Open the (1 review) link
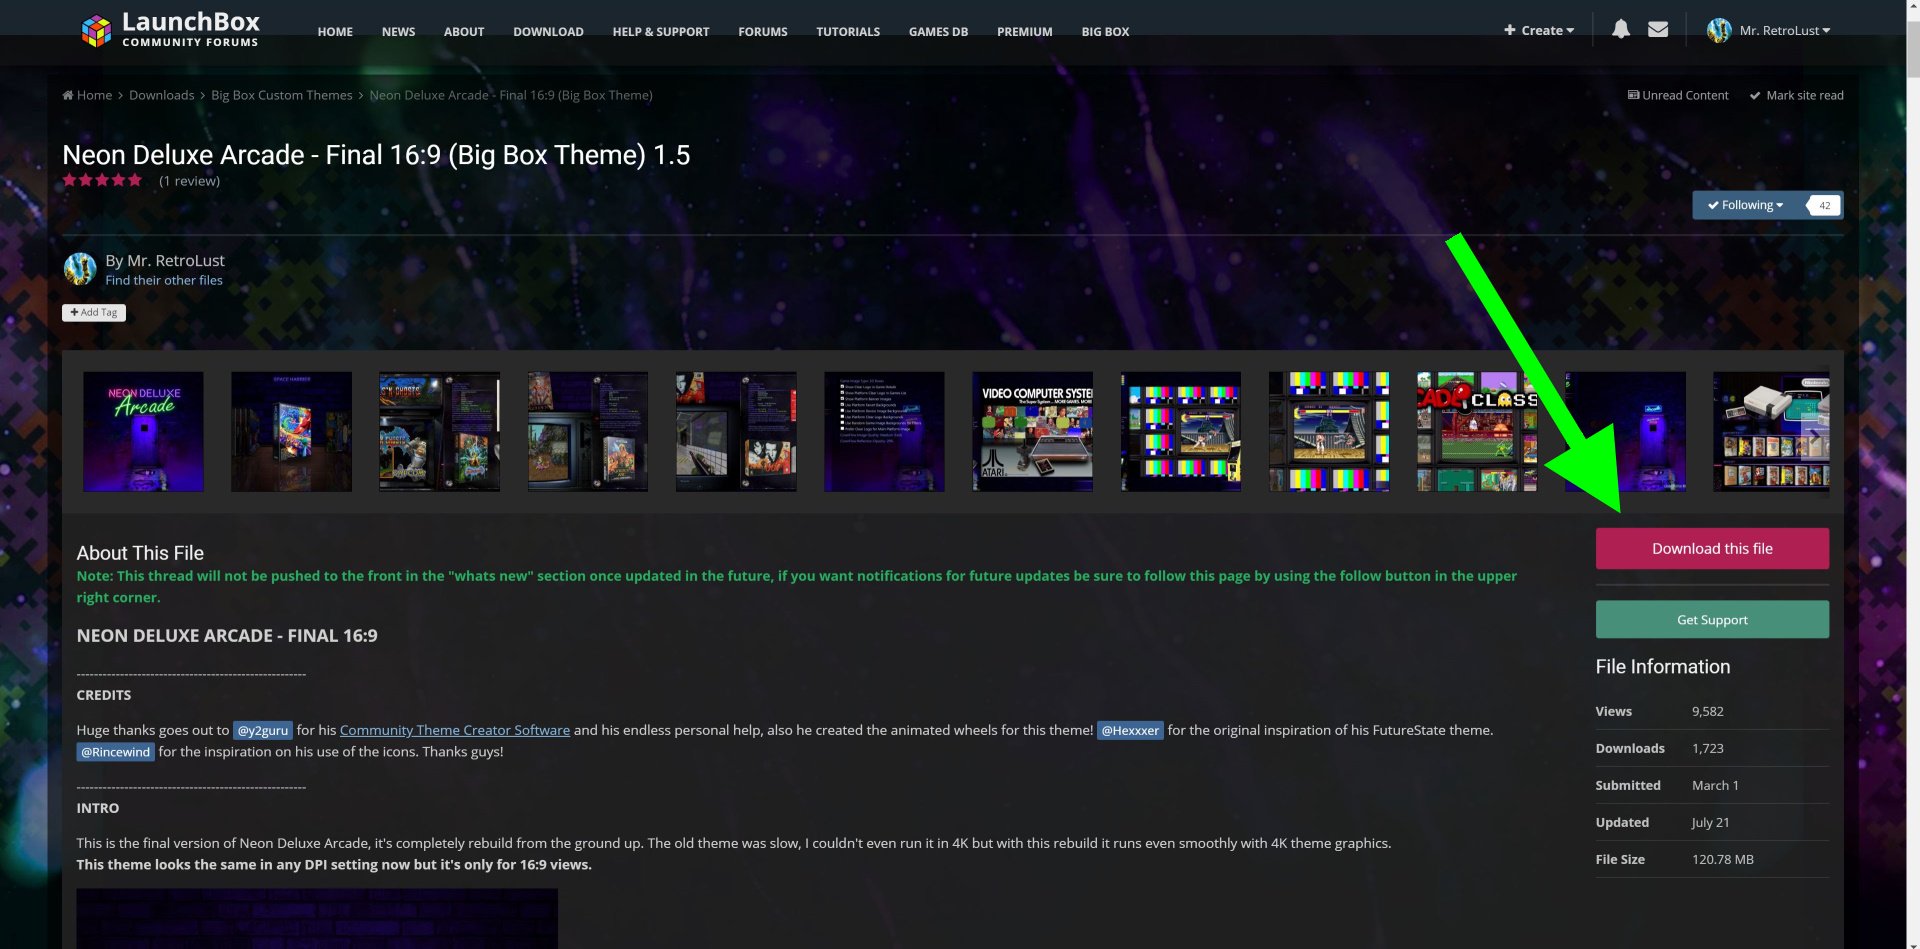The width and height of the screenshot is (1920, 949). tap(189, 181)
